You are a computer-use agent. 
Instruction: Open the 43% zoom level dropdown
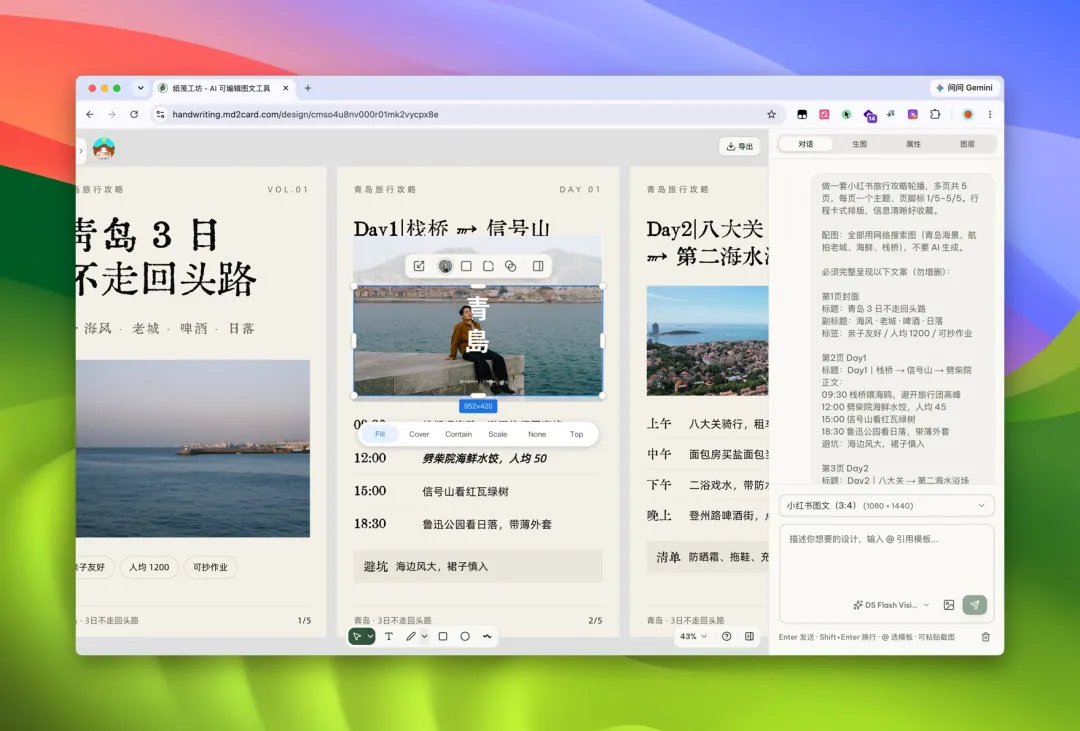point(693,637)
